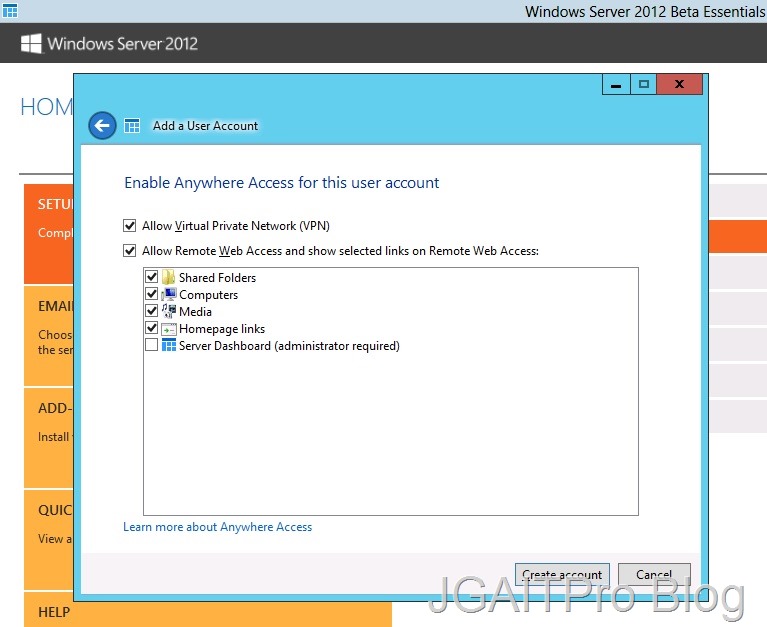Click empty area of the links list box
This screenshot has width=767, height=627.
390,440
